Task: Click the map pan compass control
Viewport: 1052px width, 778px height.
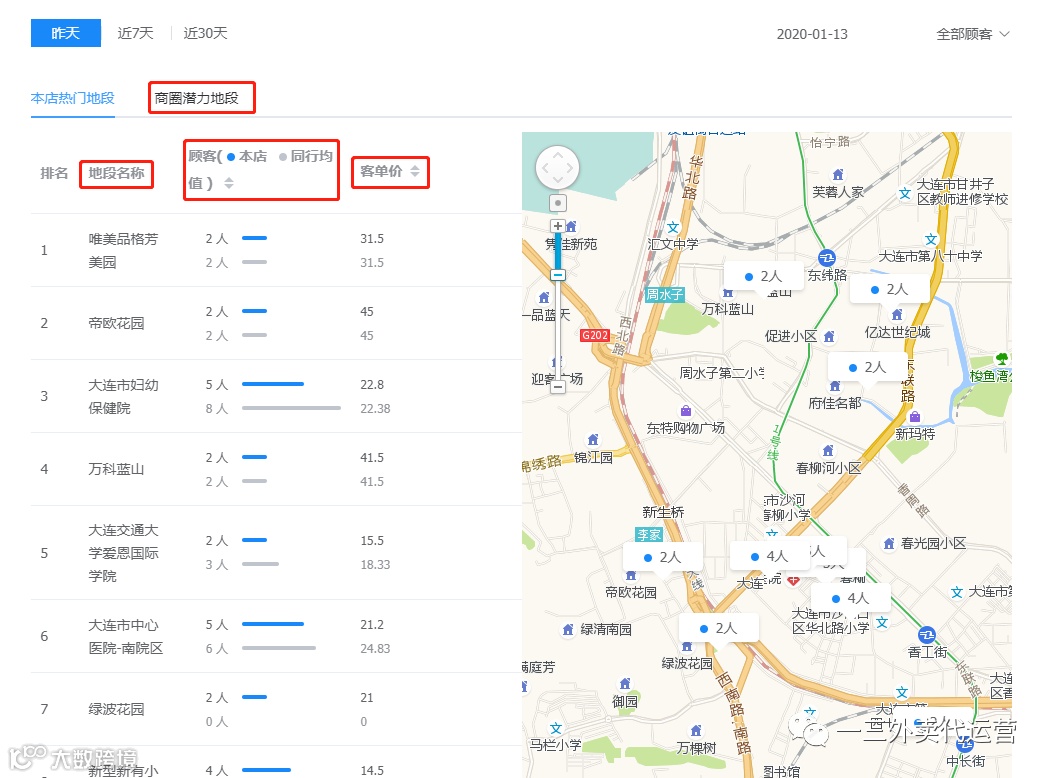Action: pos(558,168)
